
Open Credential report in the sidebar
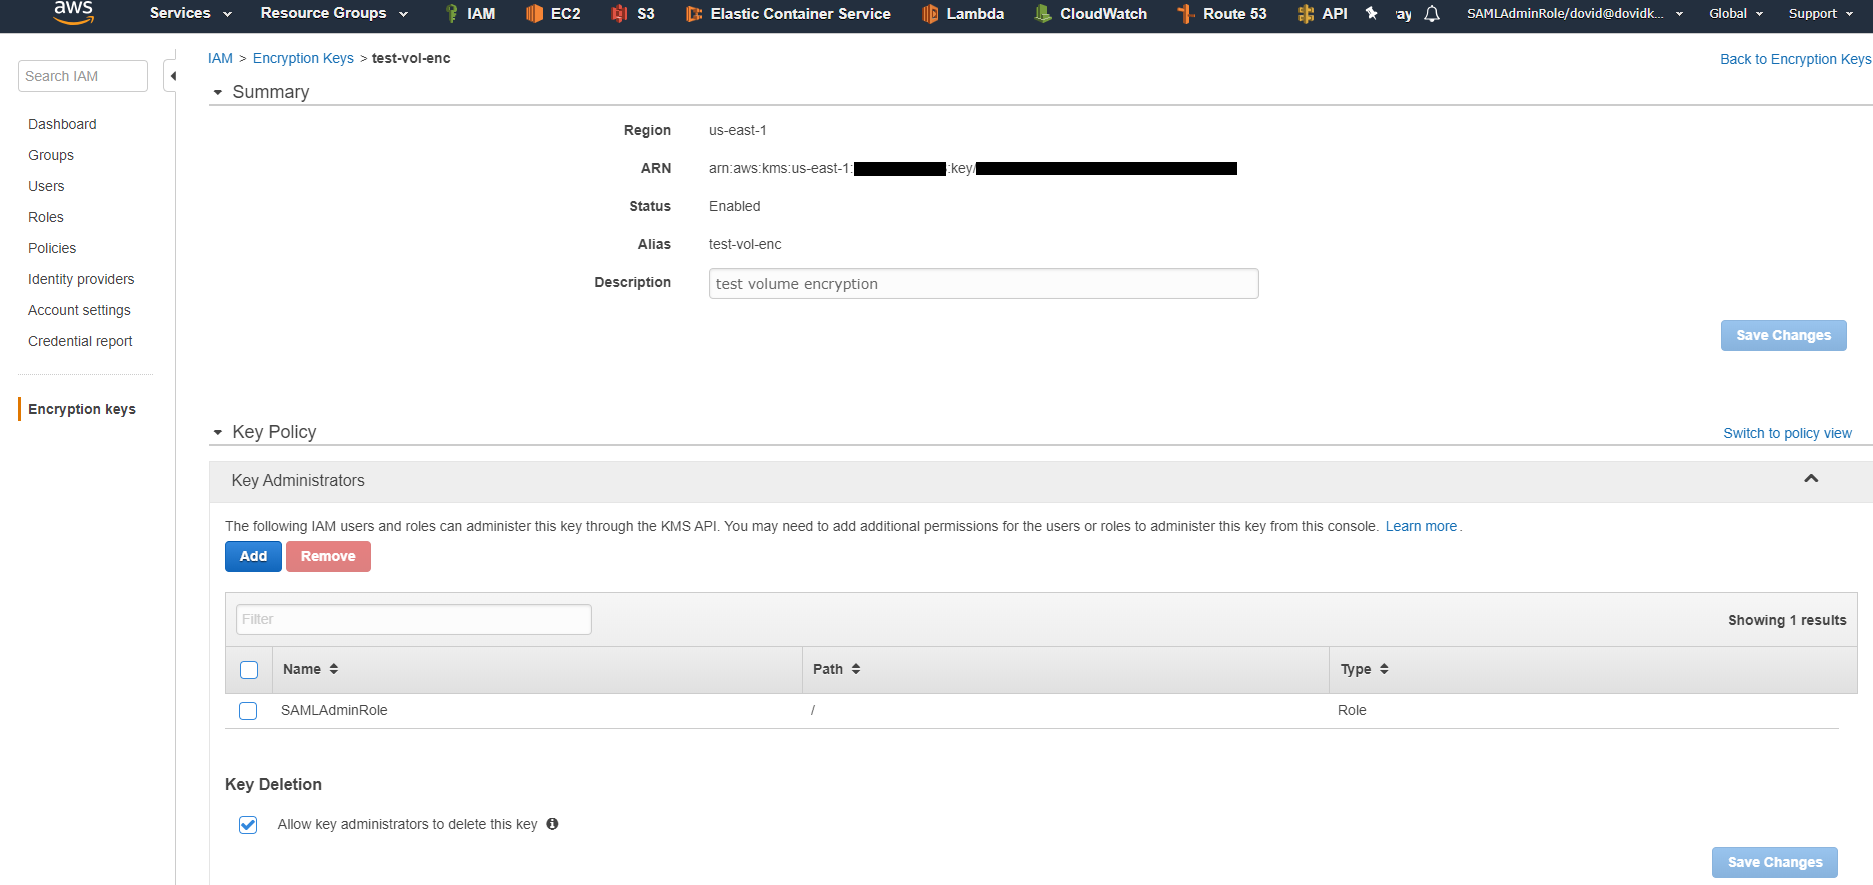[80, 341]
